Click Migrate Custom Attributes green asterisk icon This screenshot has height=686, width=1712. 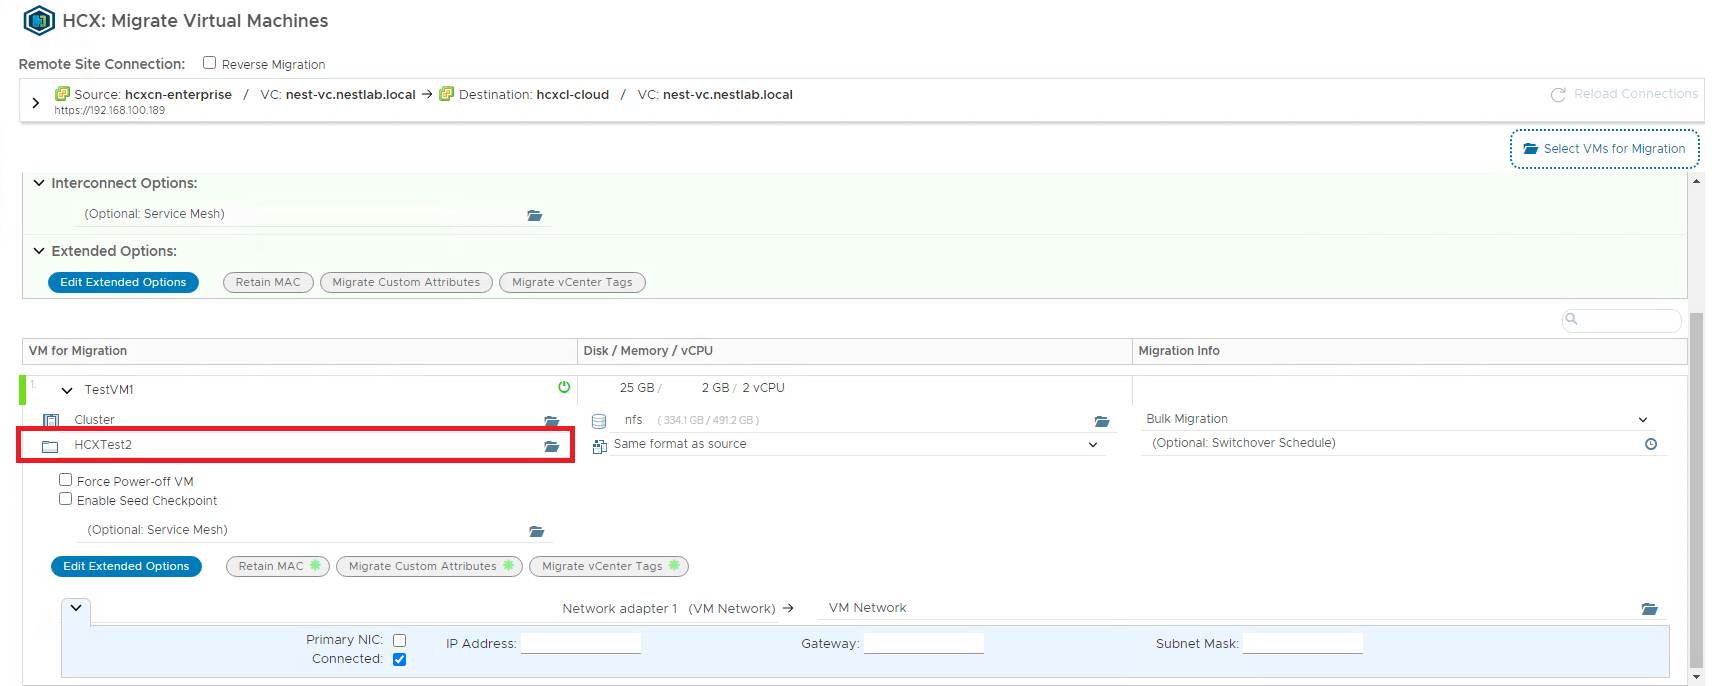click(x=508, y=565)
